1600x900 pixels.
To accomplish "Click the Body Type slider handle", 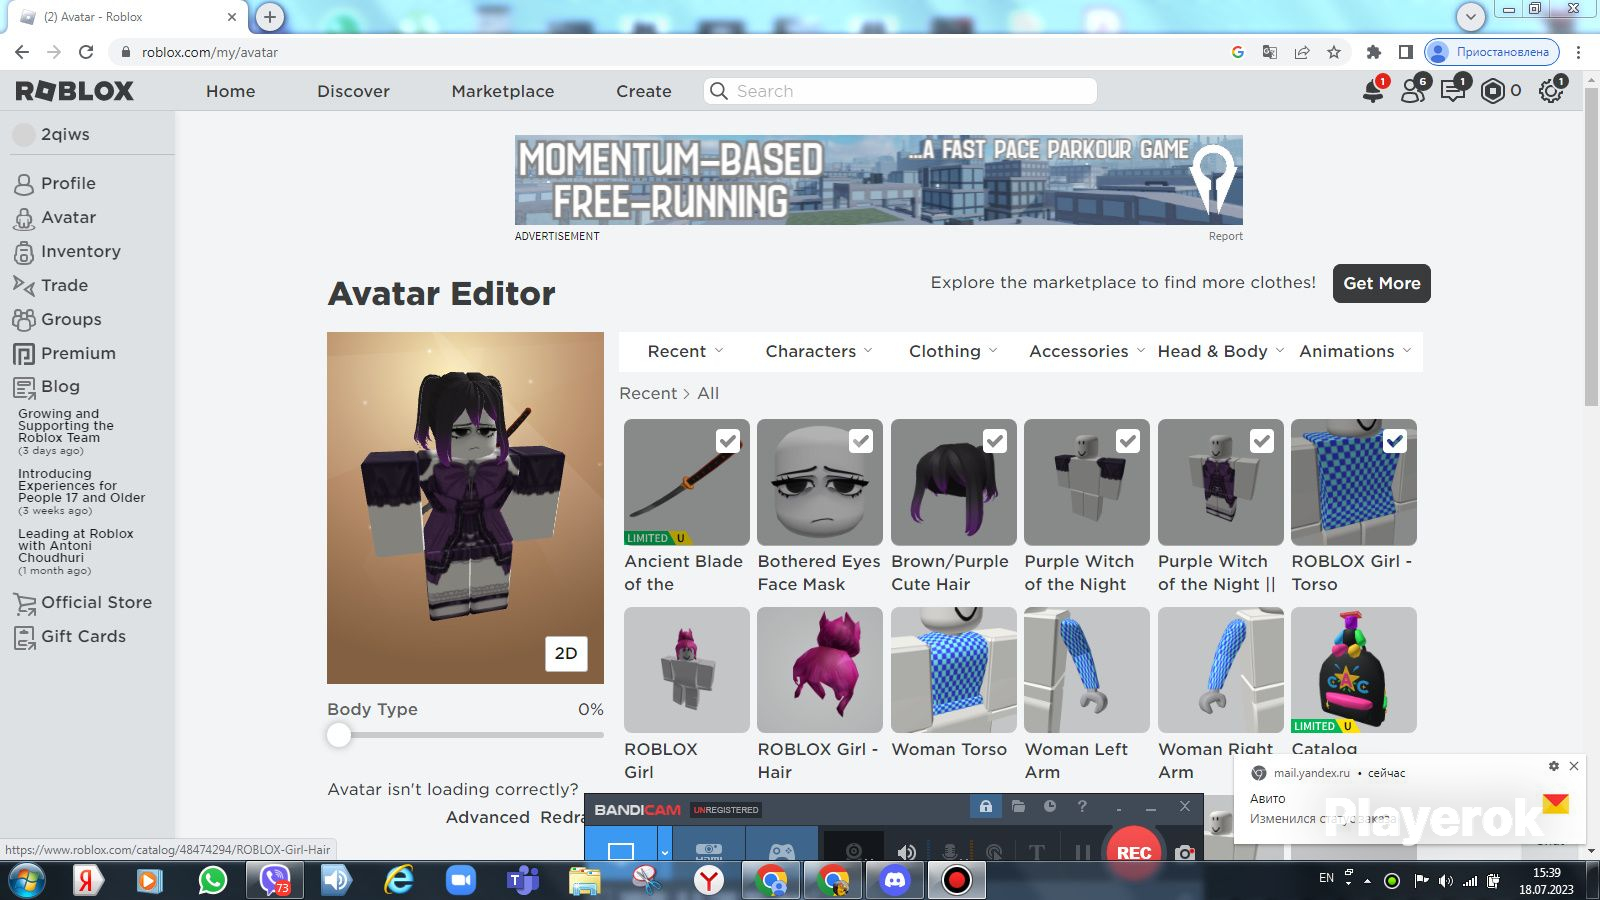I will coord(339,735).
